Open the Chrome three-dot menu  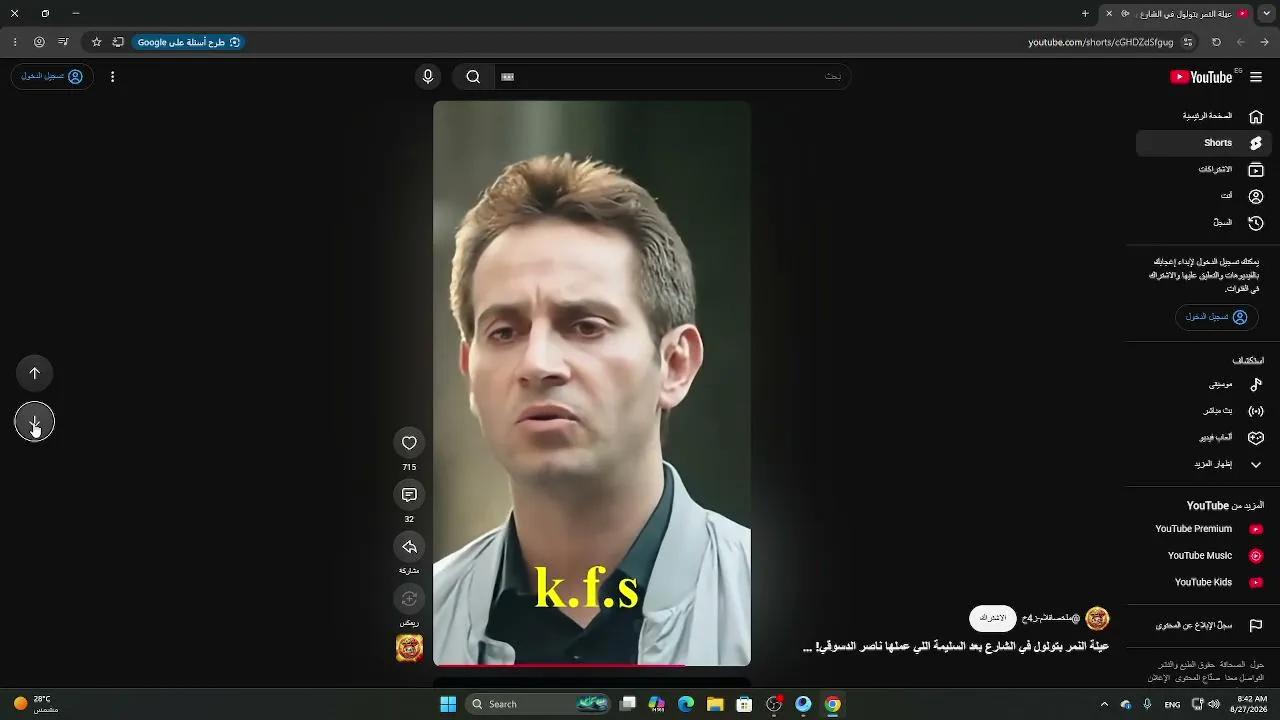tap(14, 42)
